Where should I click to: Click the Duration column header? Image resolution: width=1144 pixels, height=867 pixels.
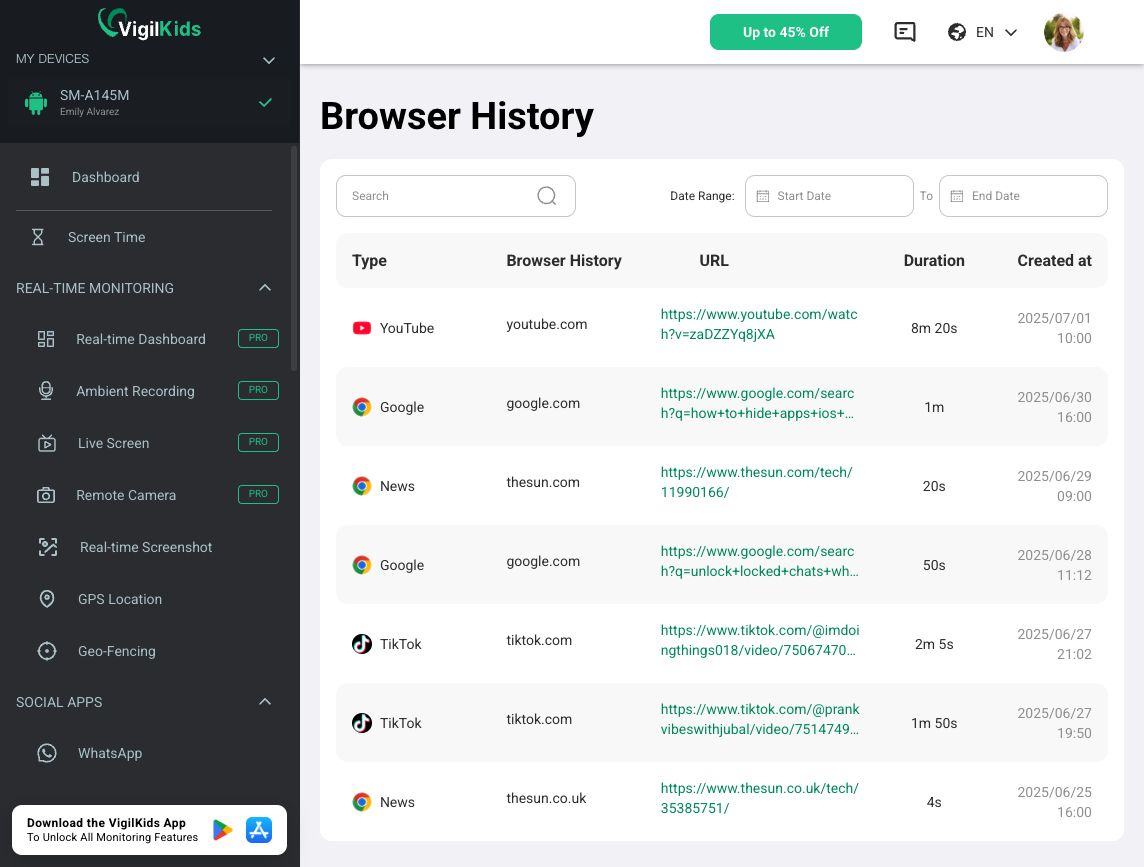(934, 261)
